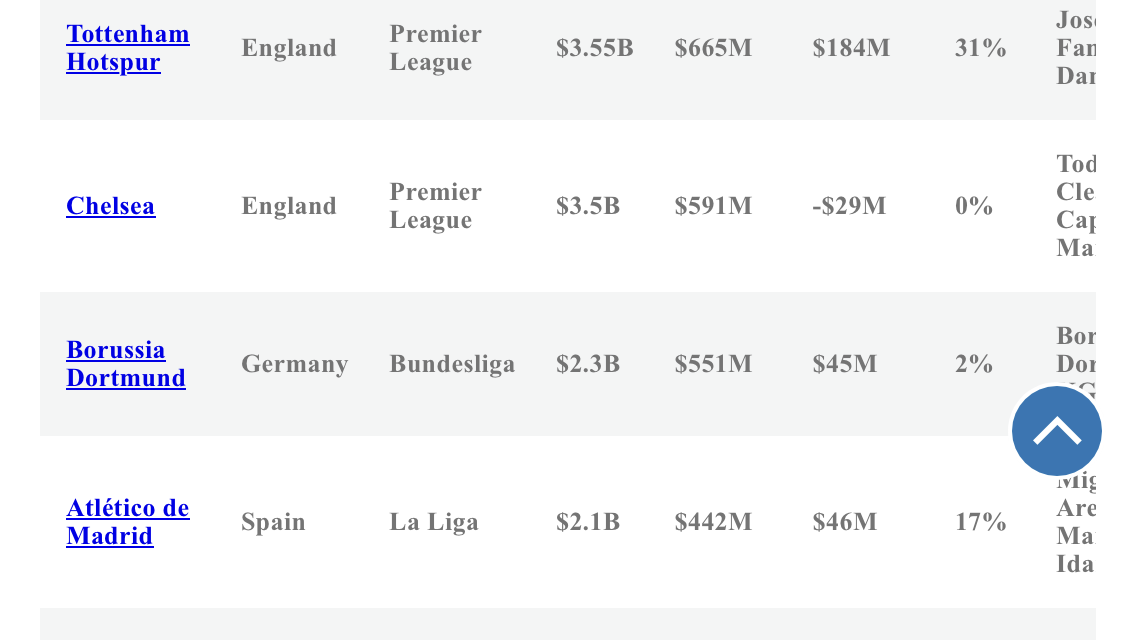Viewport: 1136px width, 640px height.
Task: Open the Borussia Dortmund link
Action: 125,364
